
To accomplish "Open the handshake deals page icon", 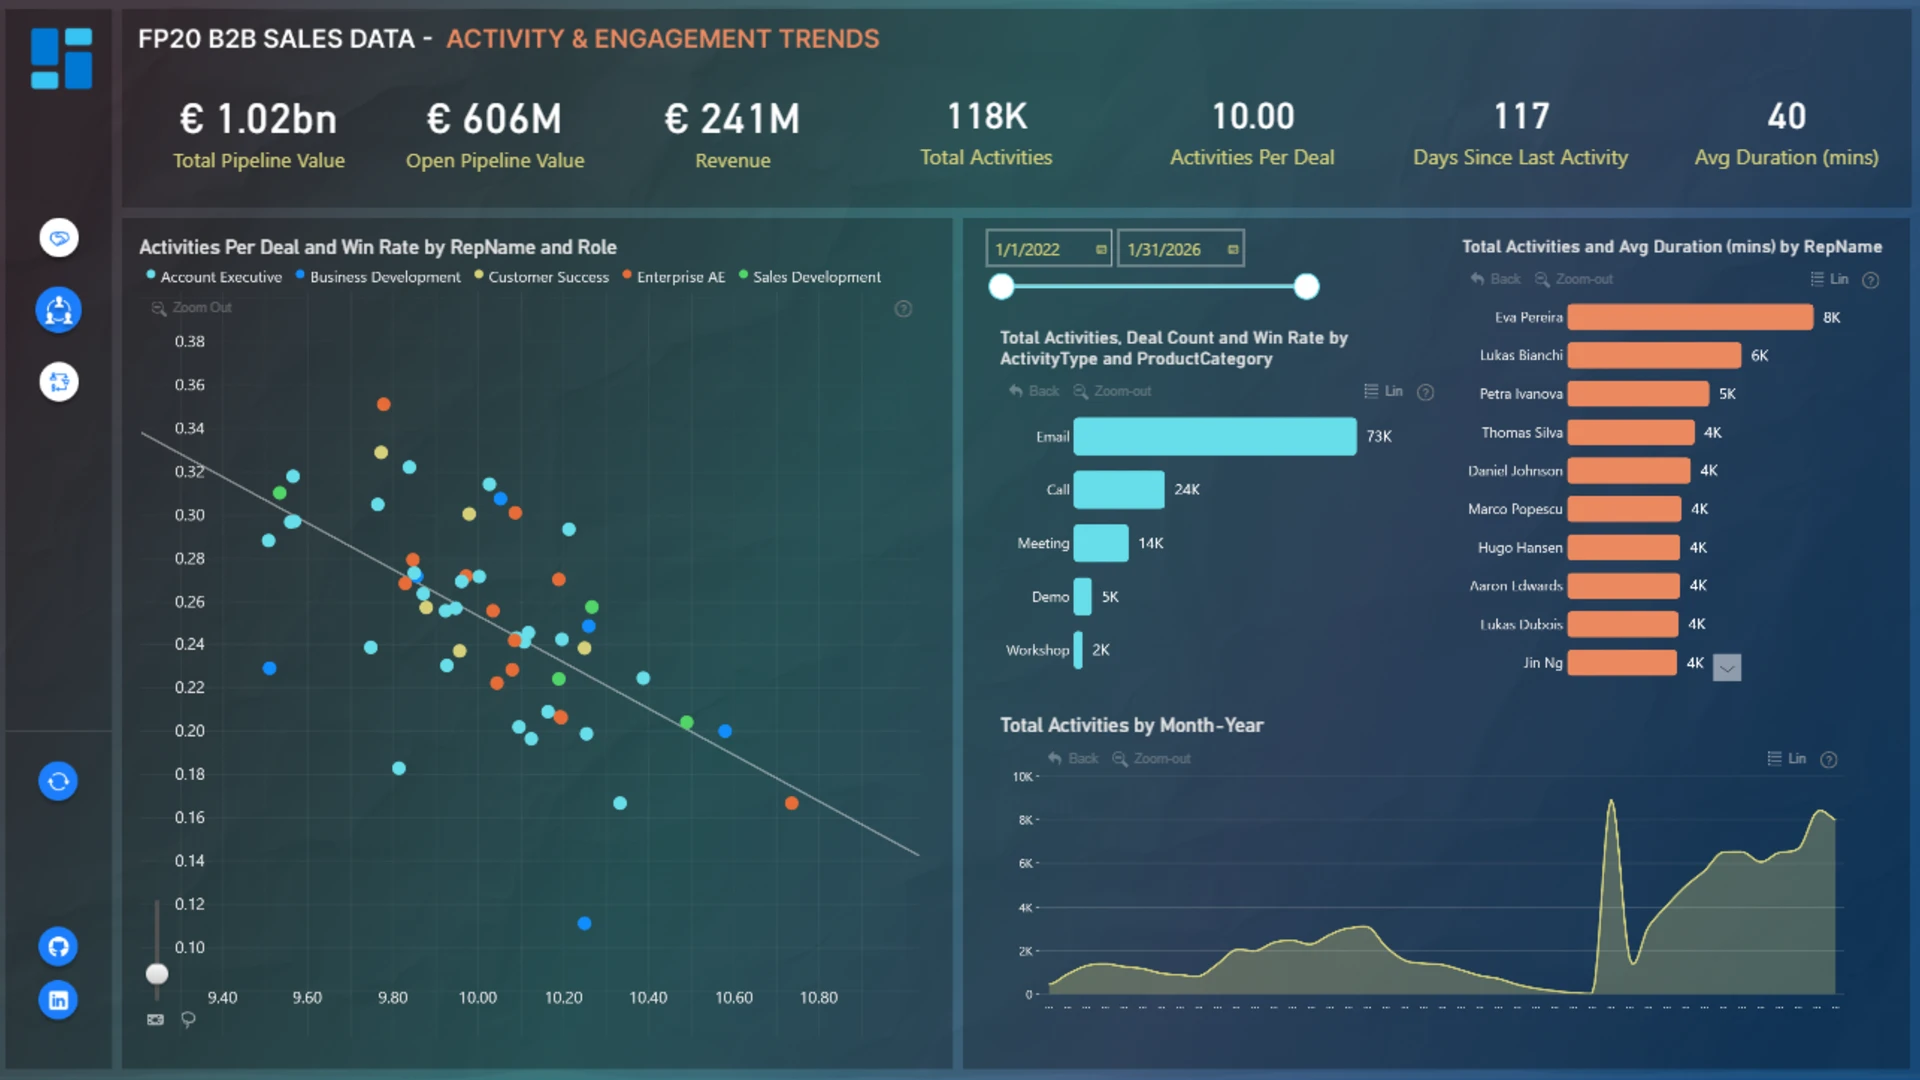I will [59, 238].
